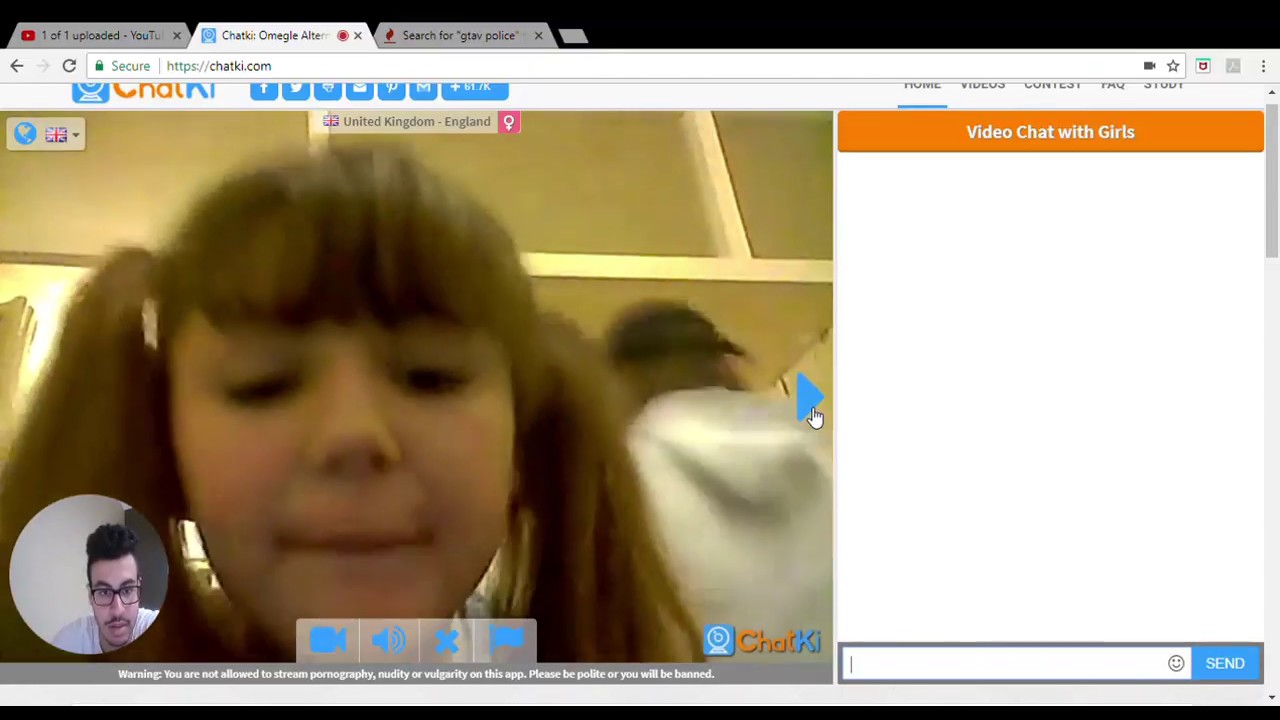Click the blue next arrow

808,397
